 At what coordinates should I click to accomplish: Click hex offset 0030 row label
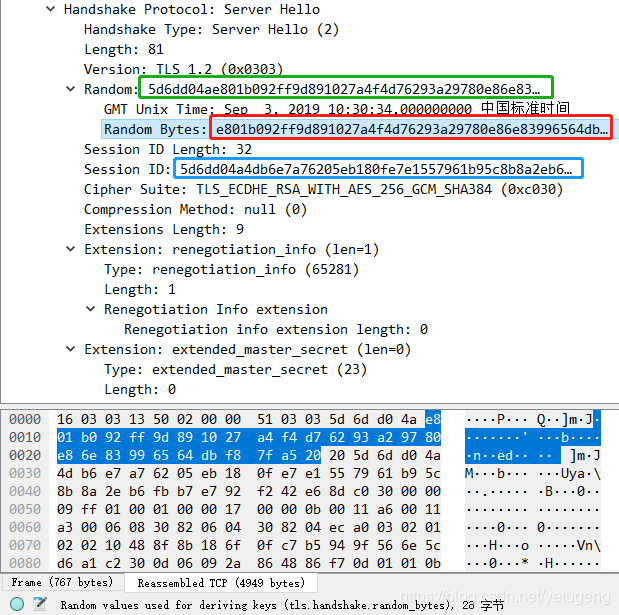(25, 473)
